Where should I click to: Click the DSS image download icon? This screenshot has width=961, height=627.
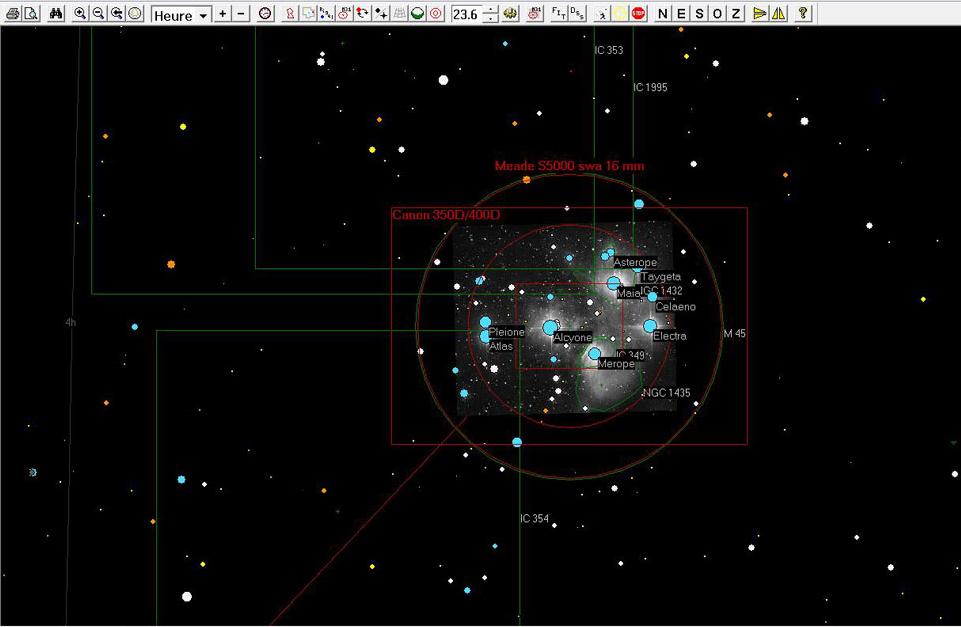[x=577, y=13]
